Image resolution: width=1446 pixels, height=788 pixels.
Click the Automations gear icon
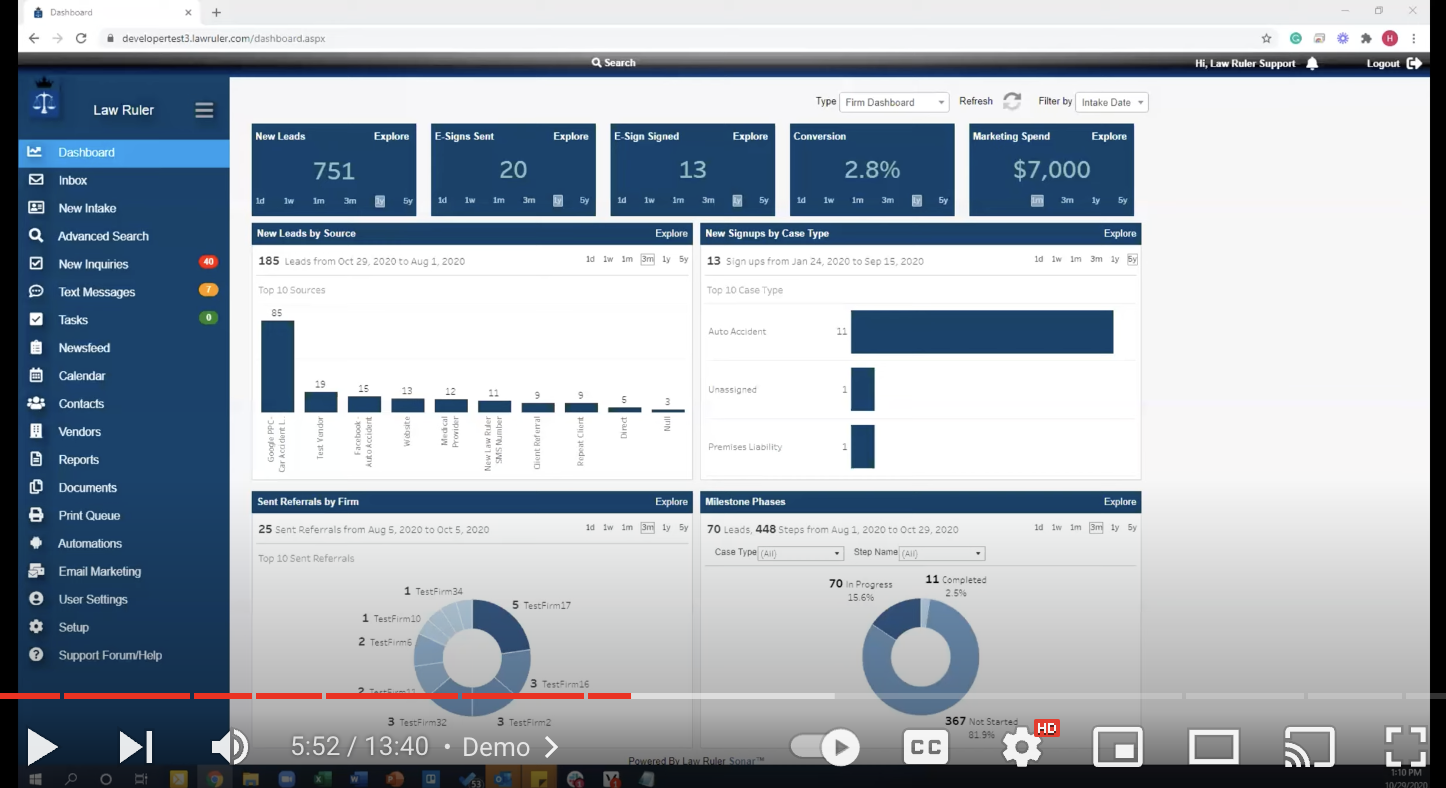tap(36, 544)
